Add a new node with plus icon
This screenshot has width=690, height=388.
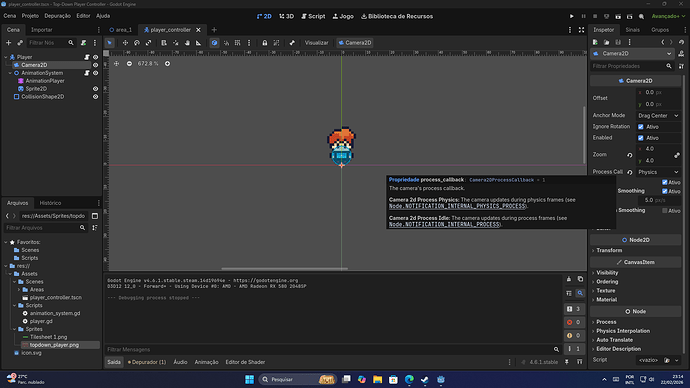click(x=8, y=43)
